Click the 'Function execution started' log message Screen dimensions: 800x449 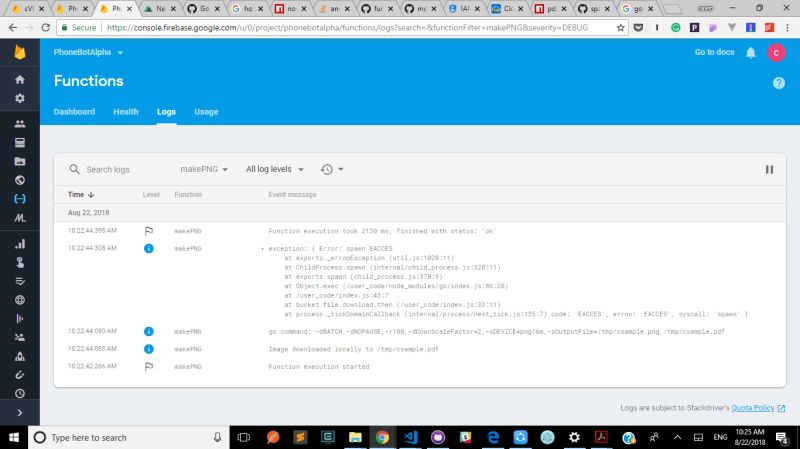pos(319,366)
